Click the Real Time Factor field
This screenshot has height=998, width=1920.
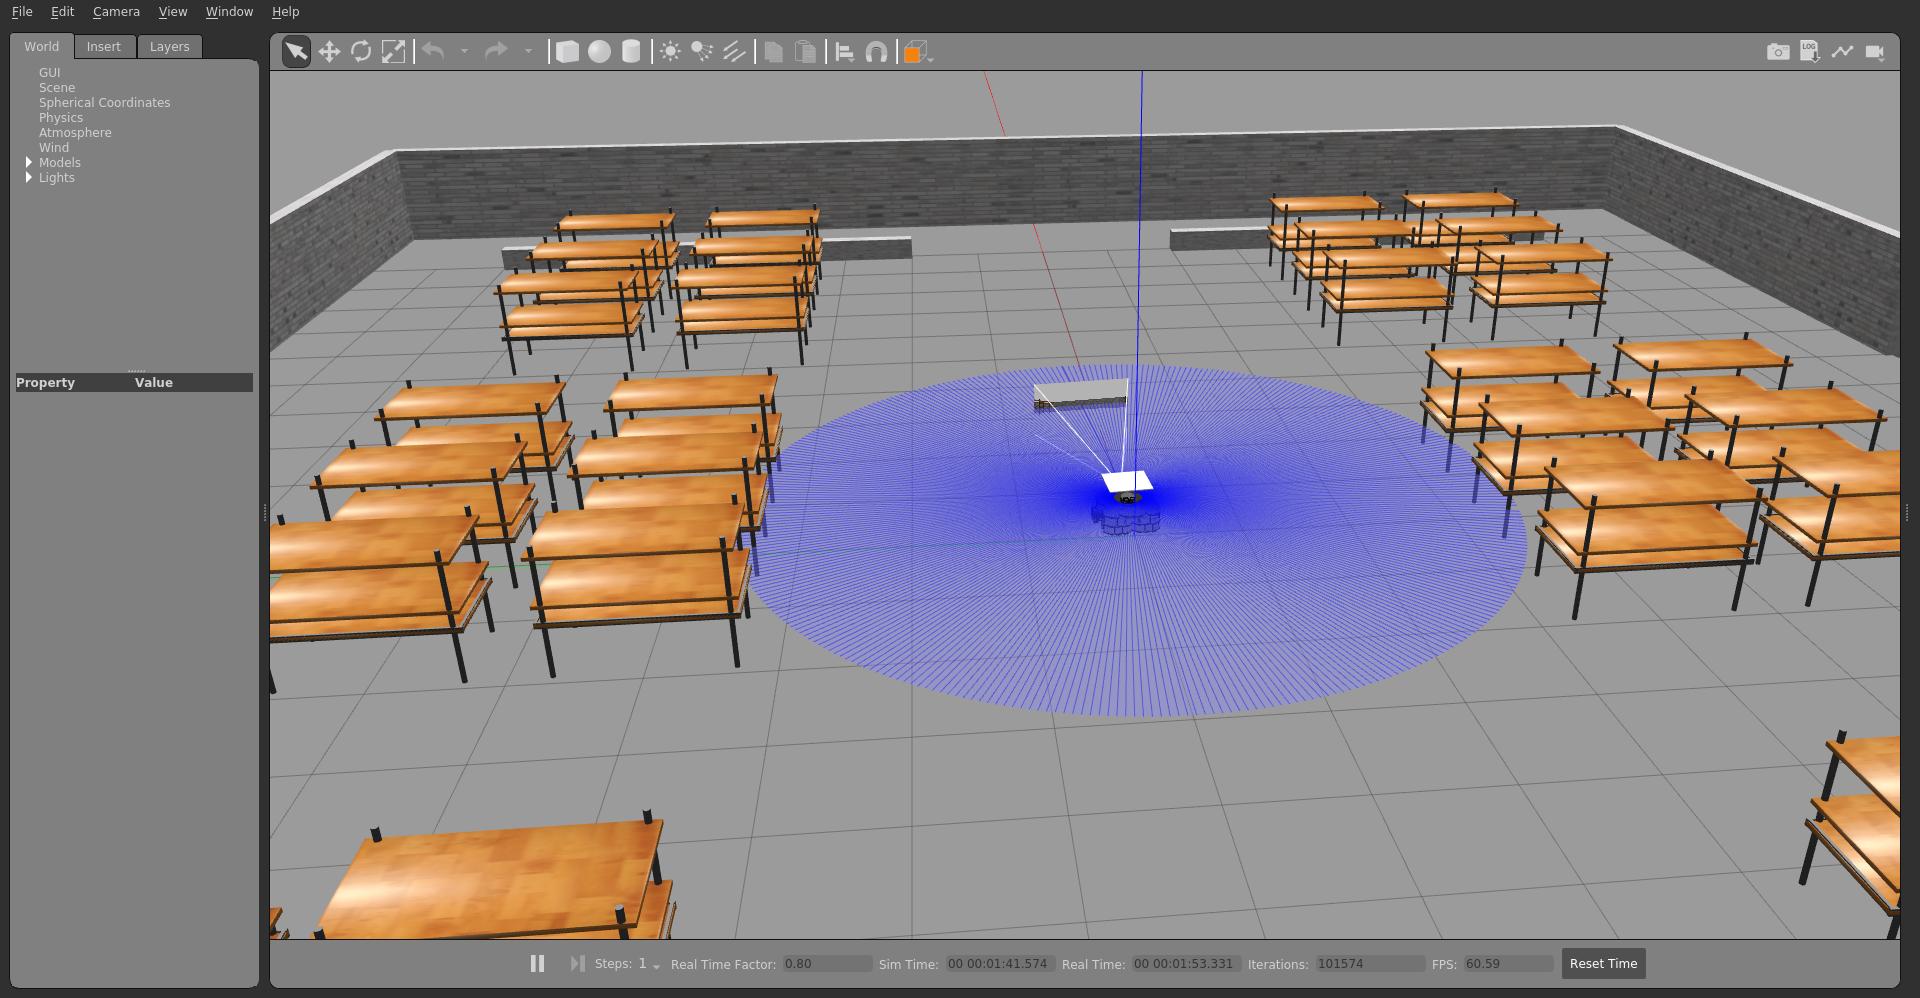pos(826,964)
